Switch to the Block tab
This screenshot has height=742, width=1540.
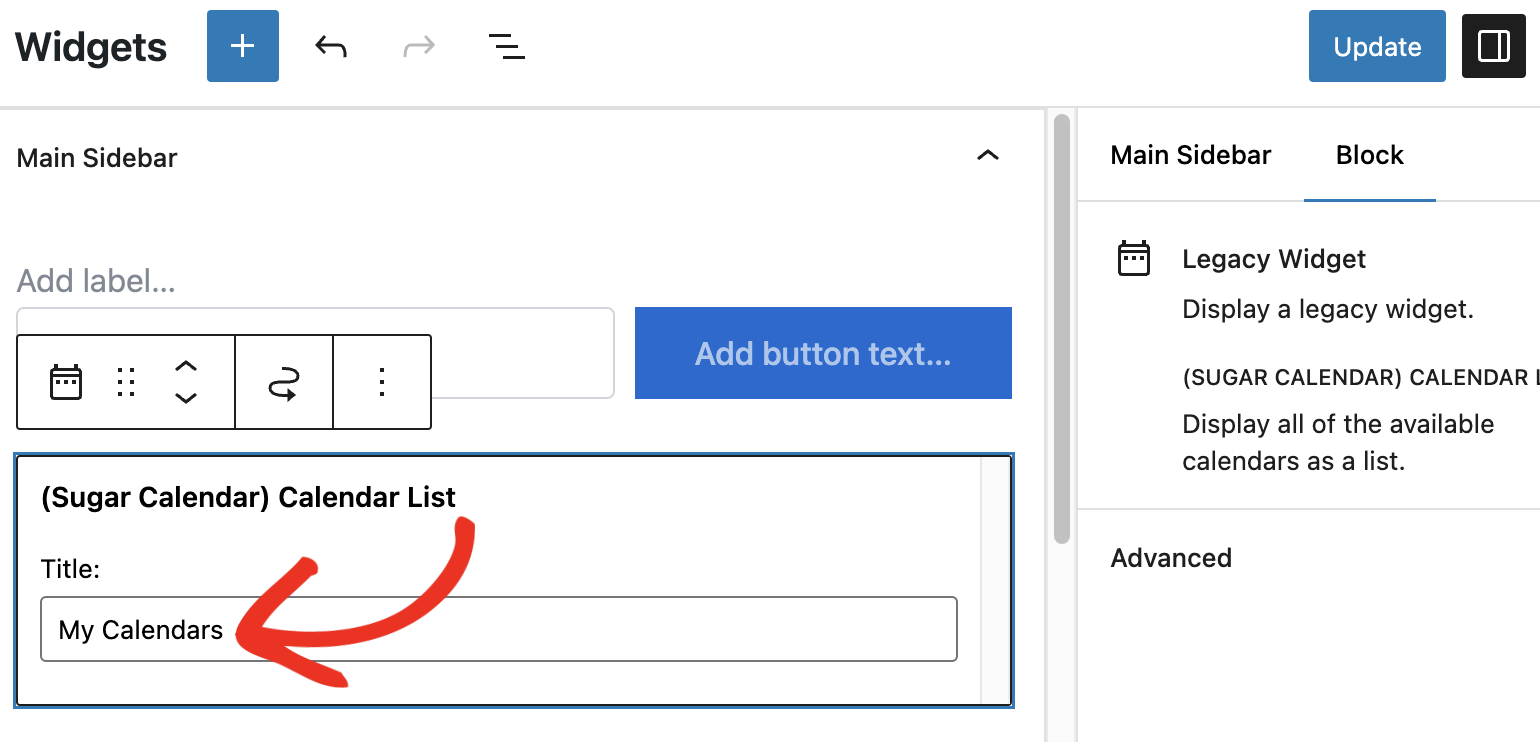pos(1370,155)
